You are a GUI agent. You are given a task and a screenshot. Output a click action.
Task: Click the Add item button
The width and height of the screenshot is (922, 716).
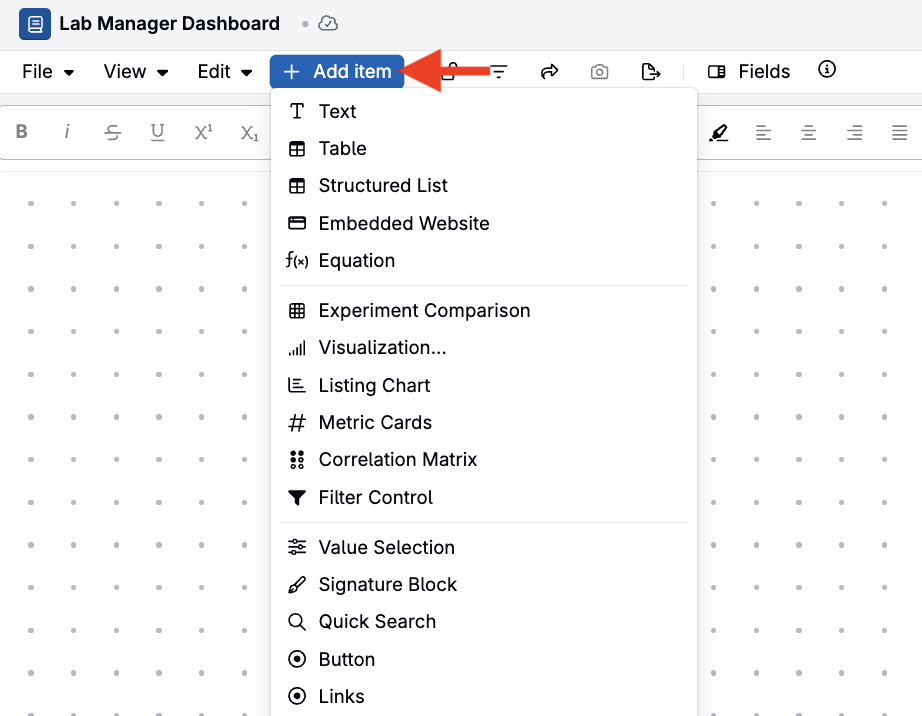click(336, 72)
